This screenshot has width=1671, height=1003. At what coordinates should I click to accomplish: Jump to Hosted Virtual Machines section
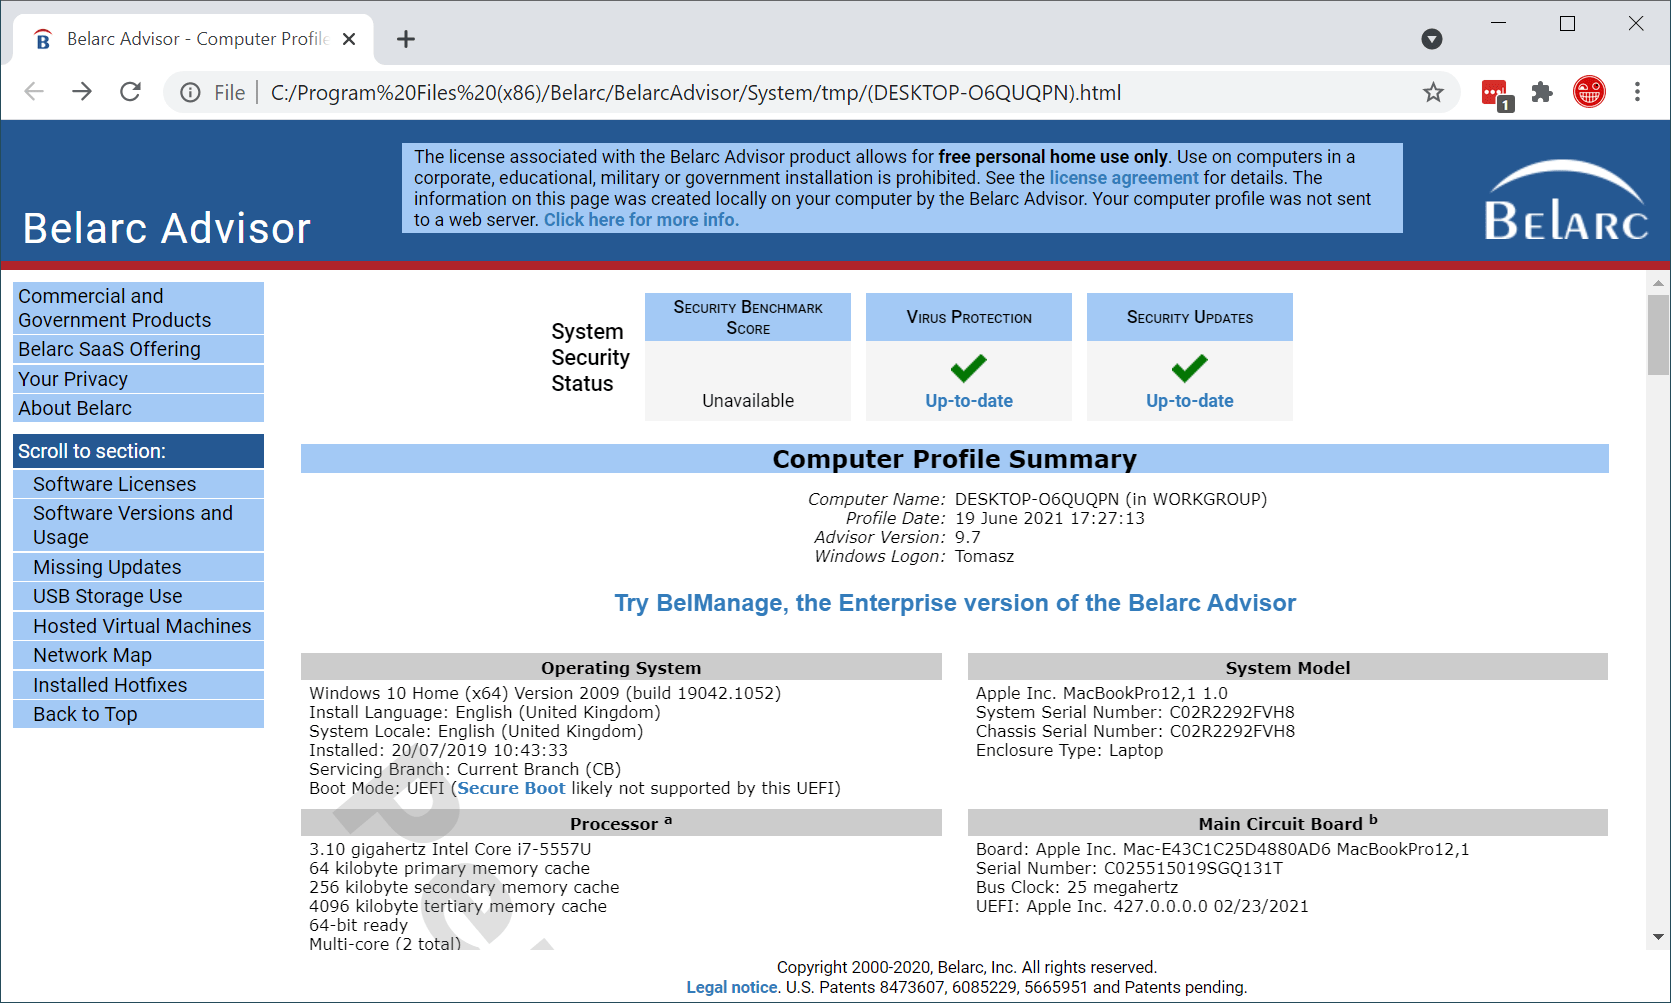pyautogui.click(x=138, y=626)
